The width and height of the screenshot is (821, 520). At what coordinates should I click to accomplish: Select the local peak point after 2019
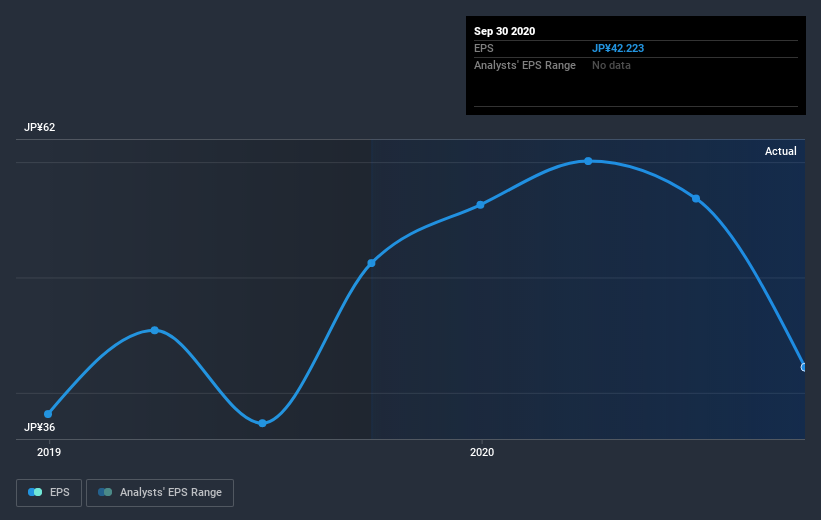pos(154,330)
